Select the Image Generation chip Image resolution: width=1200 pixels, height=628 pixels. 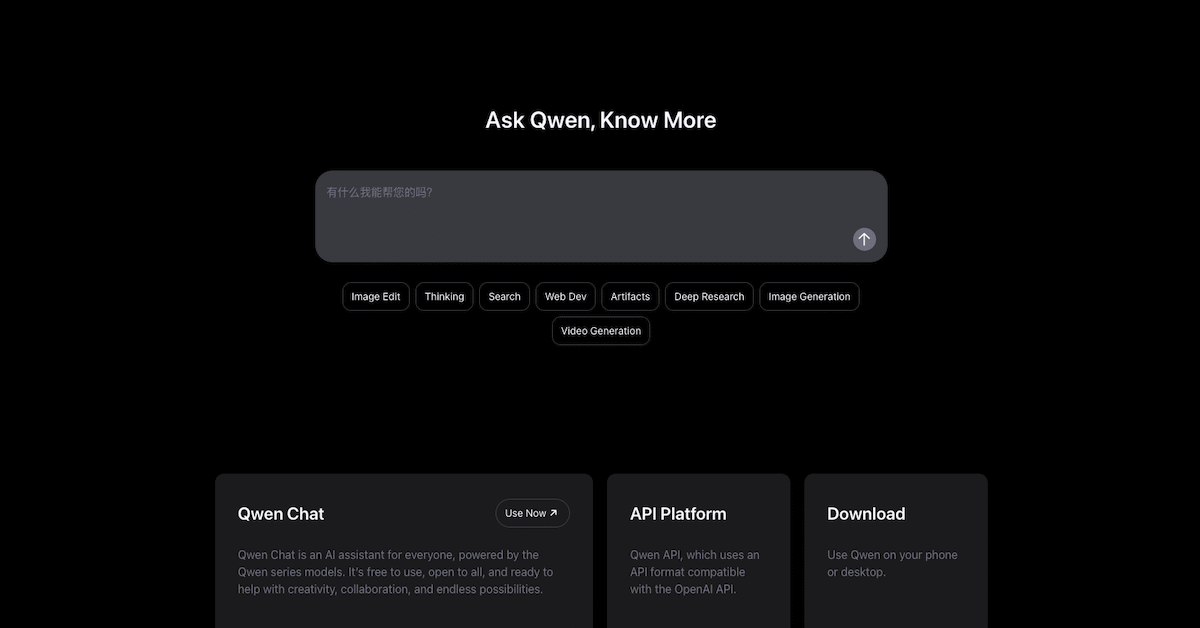coord(809,297)
